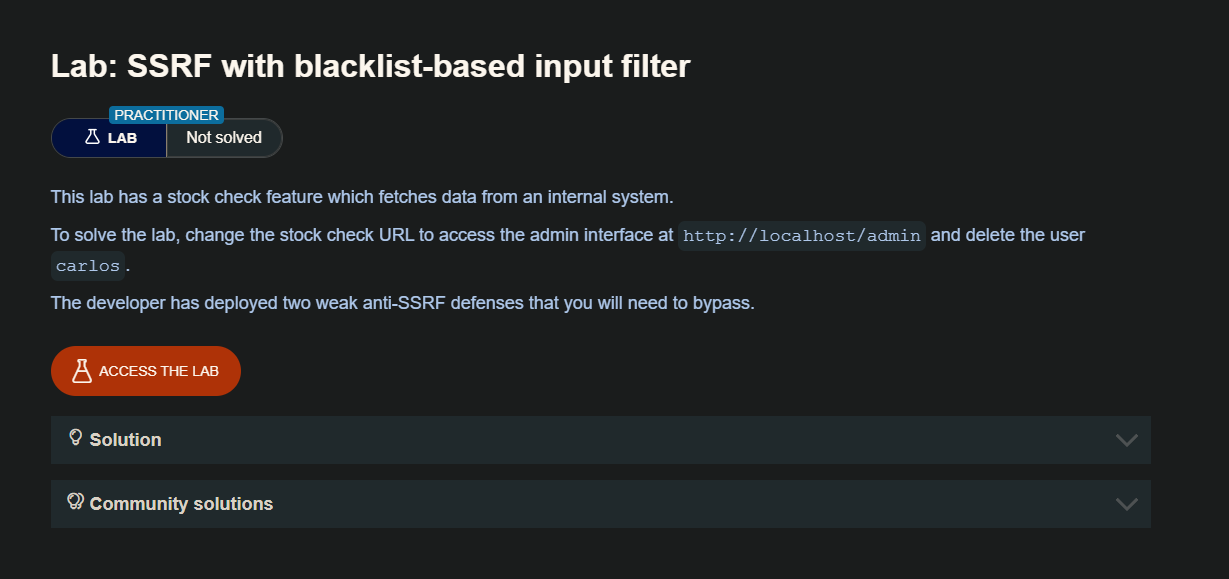Screen dimensions: 1229x579
Task: Click the empty middle area of the Community solutions bar
Action: click(650, 504)
